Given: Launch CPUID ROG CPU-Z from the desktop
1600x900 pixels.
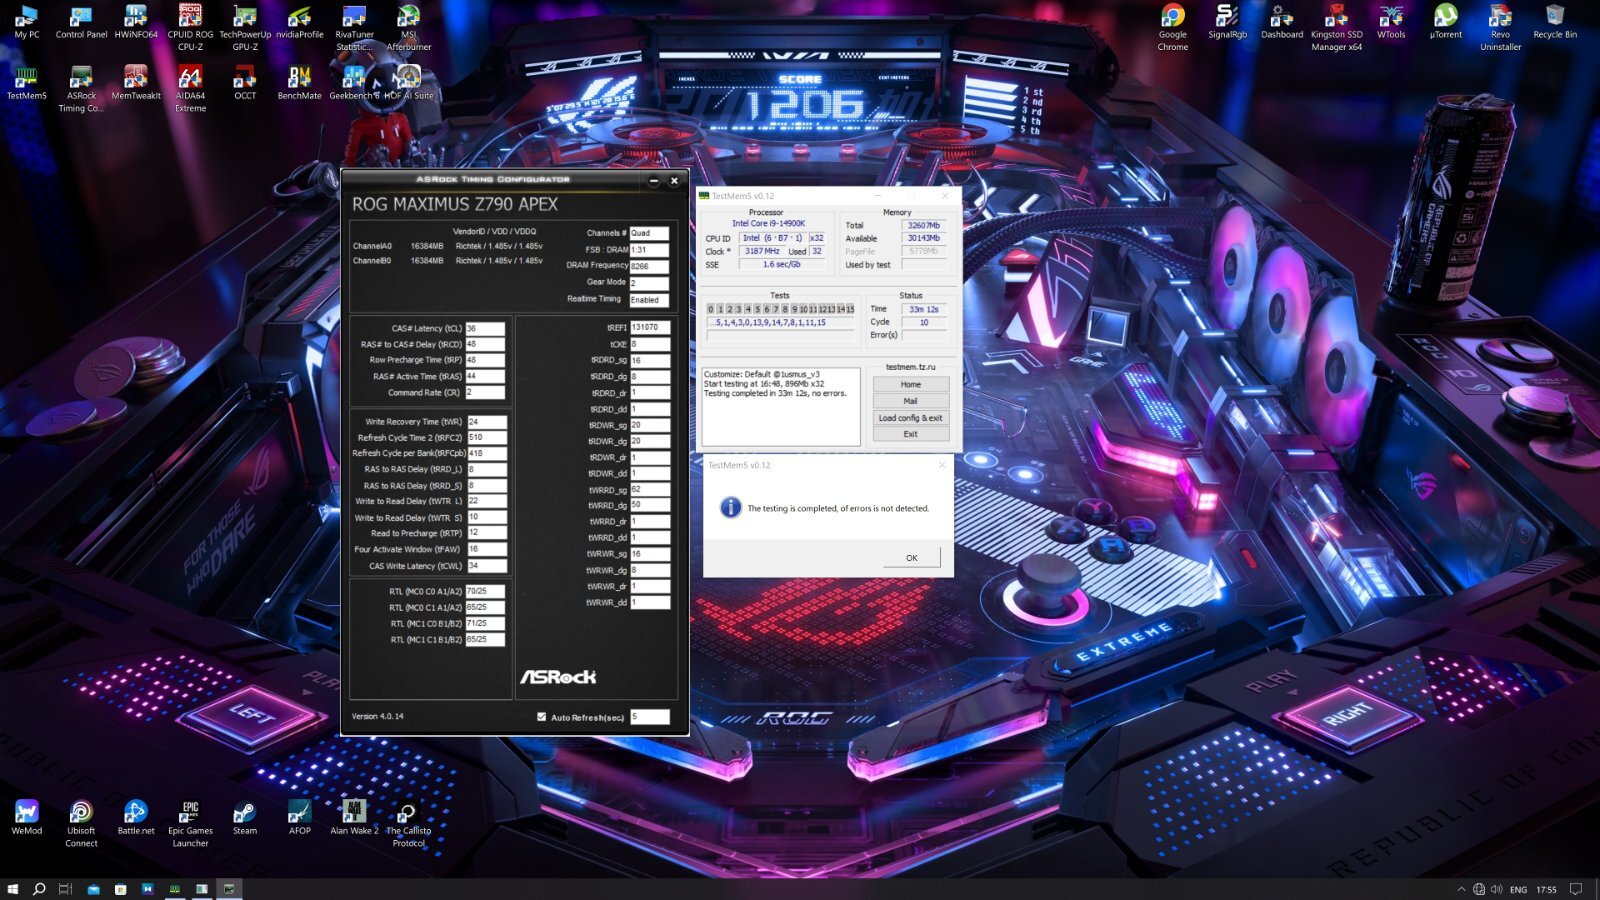Looking at the screenshot, I should coord(190,27).
